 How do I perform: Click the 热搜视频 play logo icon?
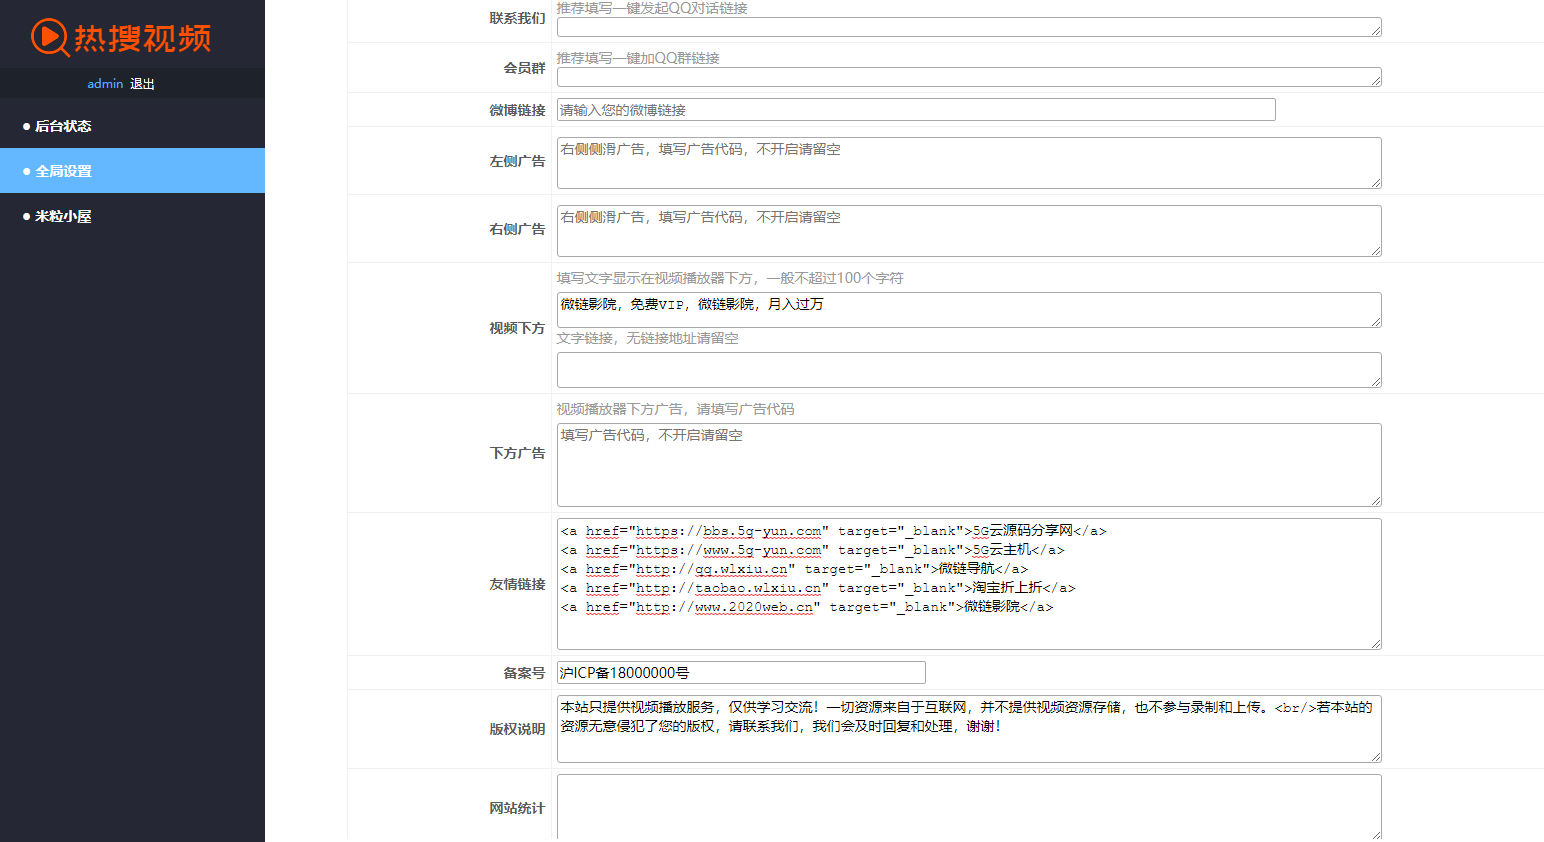(x=49, y=38)
